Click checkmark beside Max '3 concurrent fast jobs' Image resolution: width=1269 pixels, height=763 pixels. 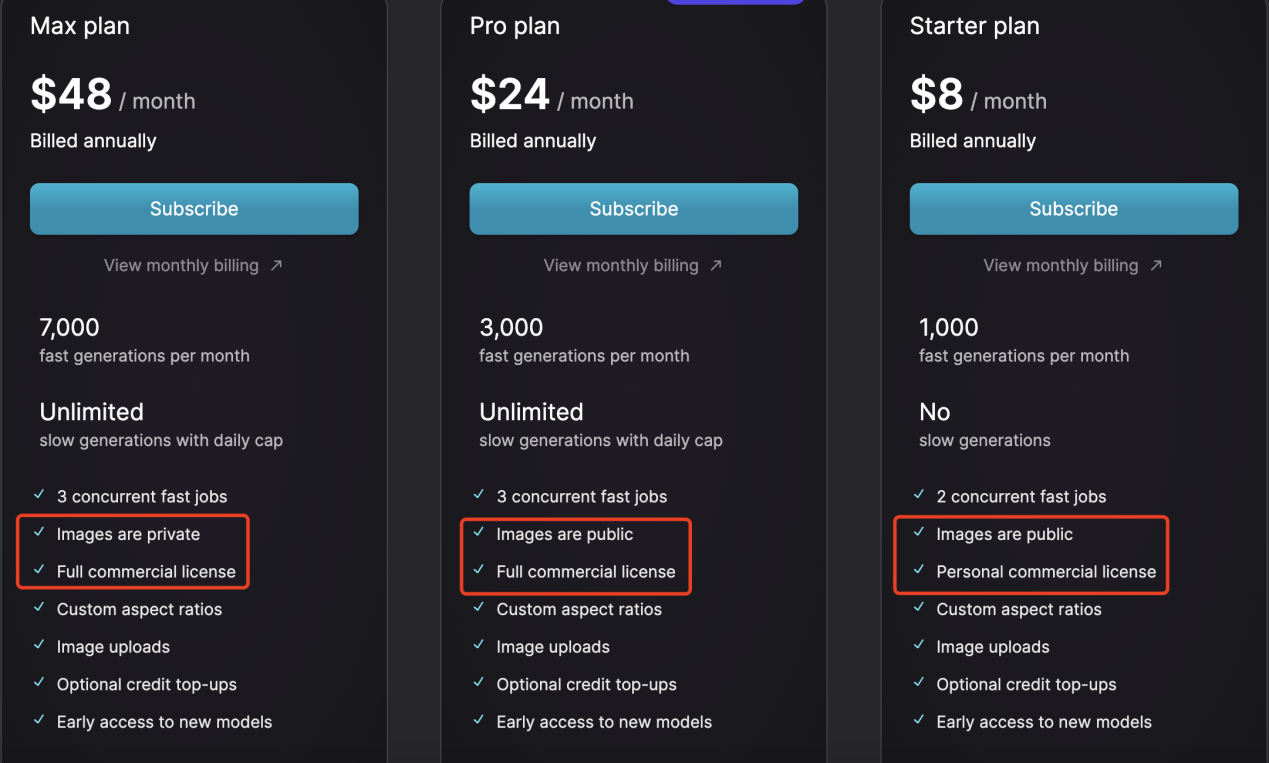point(39,495)
